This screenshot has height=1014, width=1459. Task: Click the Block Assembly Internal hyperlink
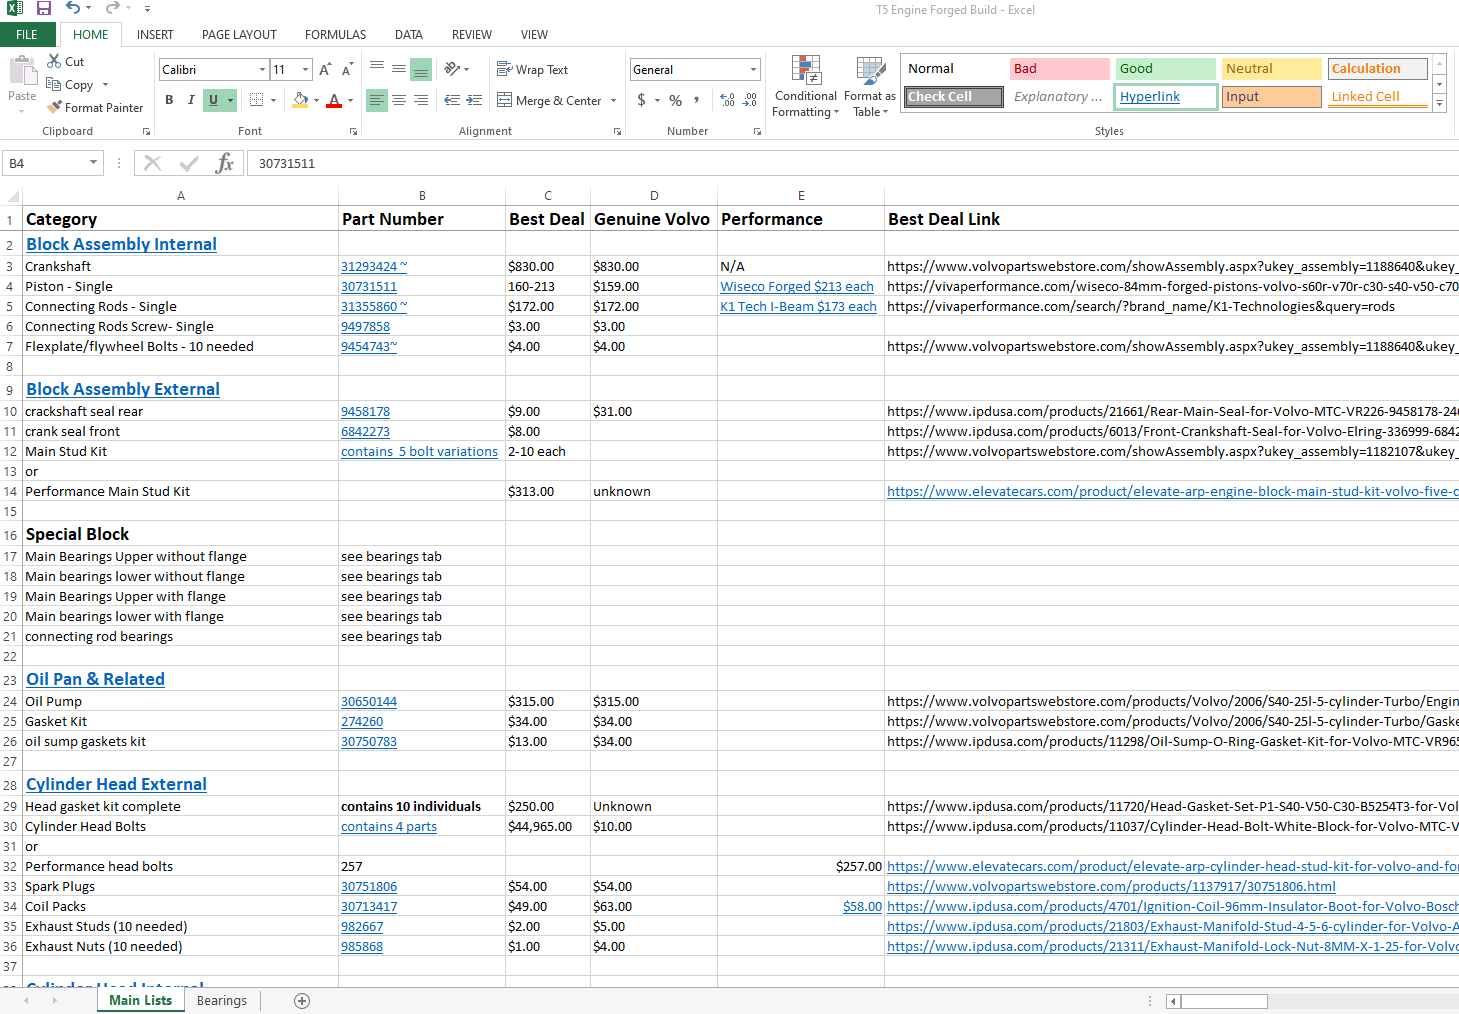121,244
